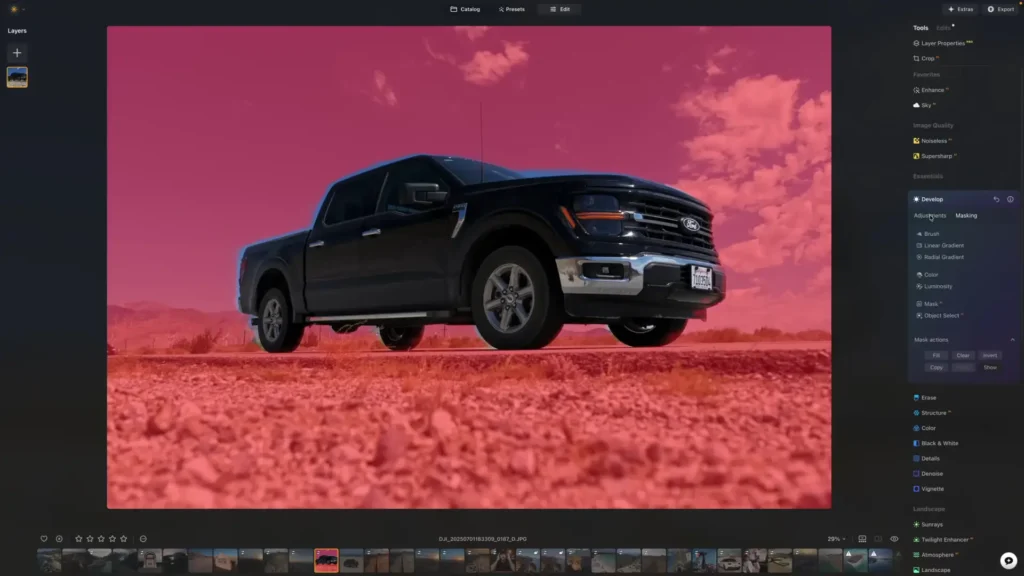Collapse the Mask actions section
1024x576 pixels.
click(1013, 340)
